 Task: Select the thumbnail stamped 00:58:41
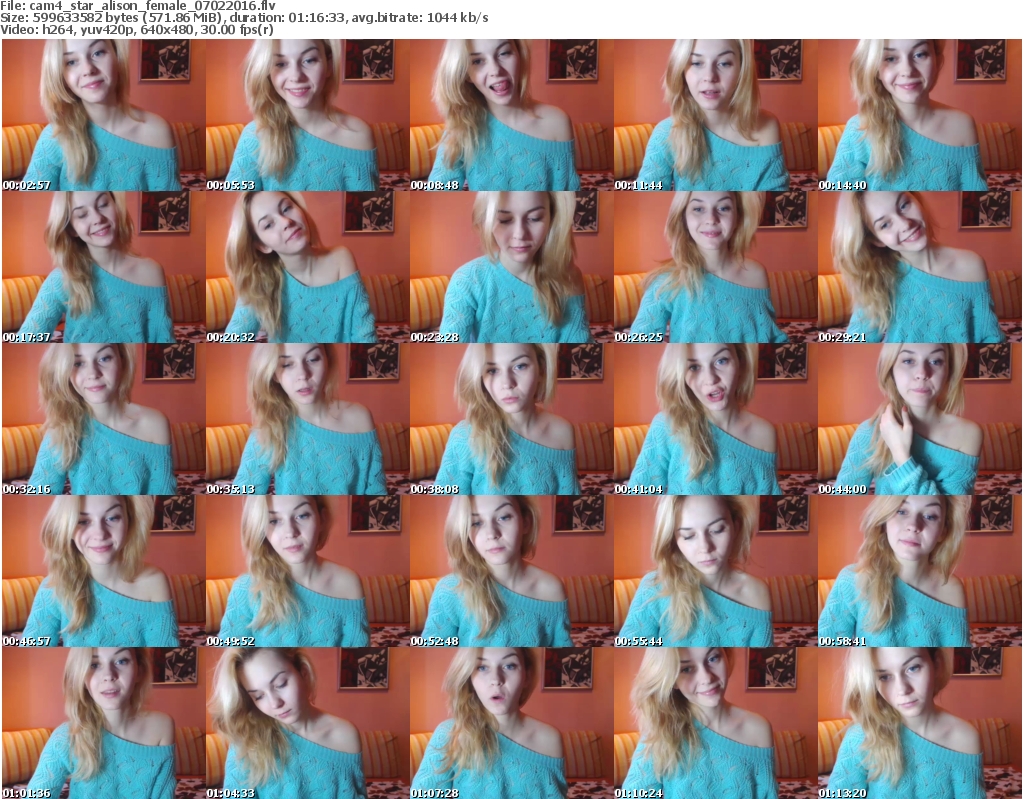pos(920,572)
